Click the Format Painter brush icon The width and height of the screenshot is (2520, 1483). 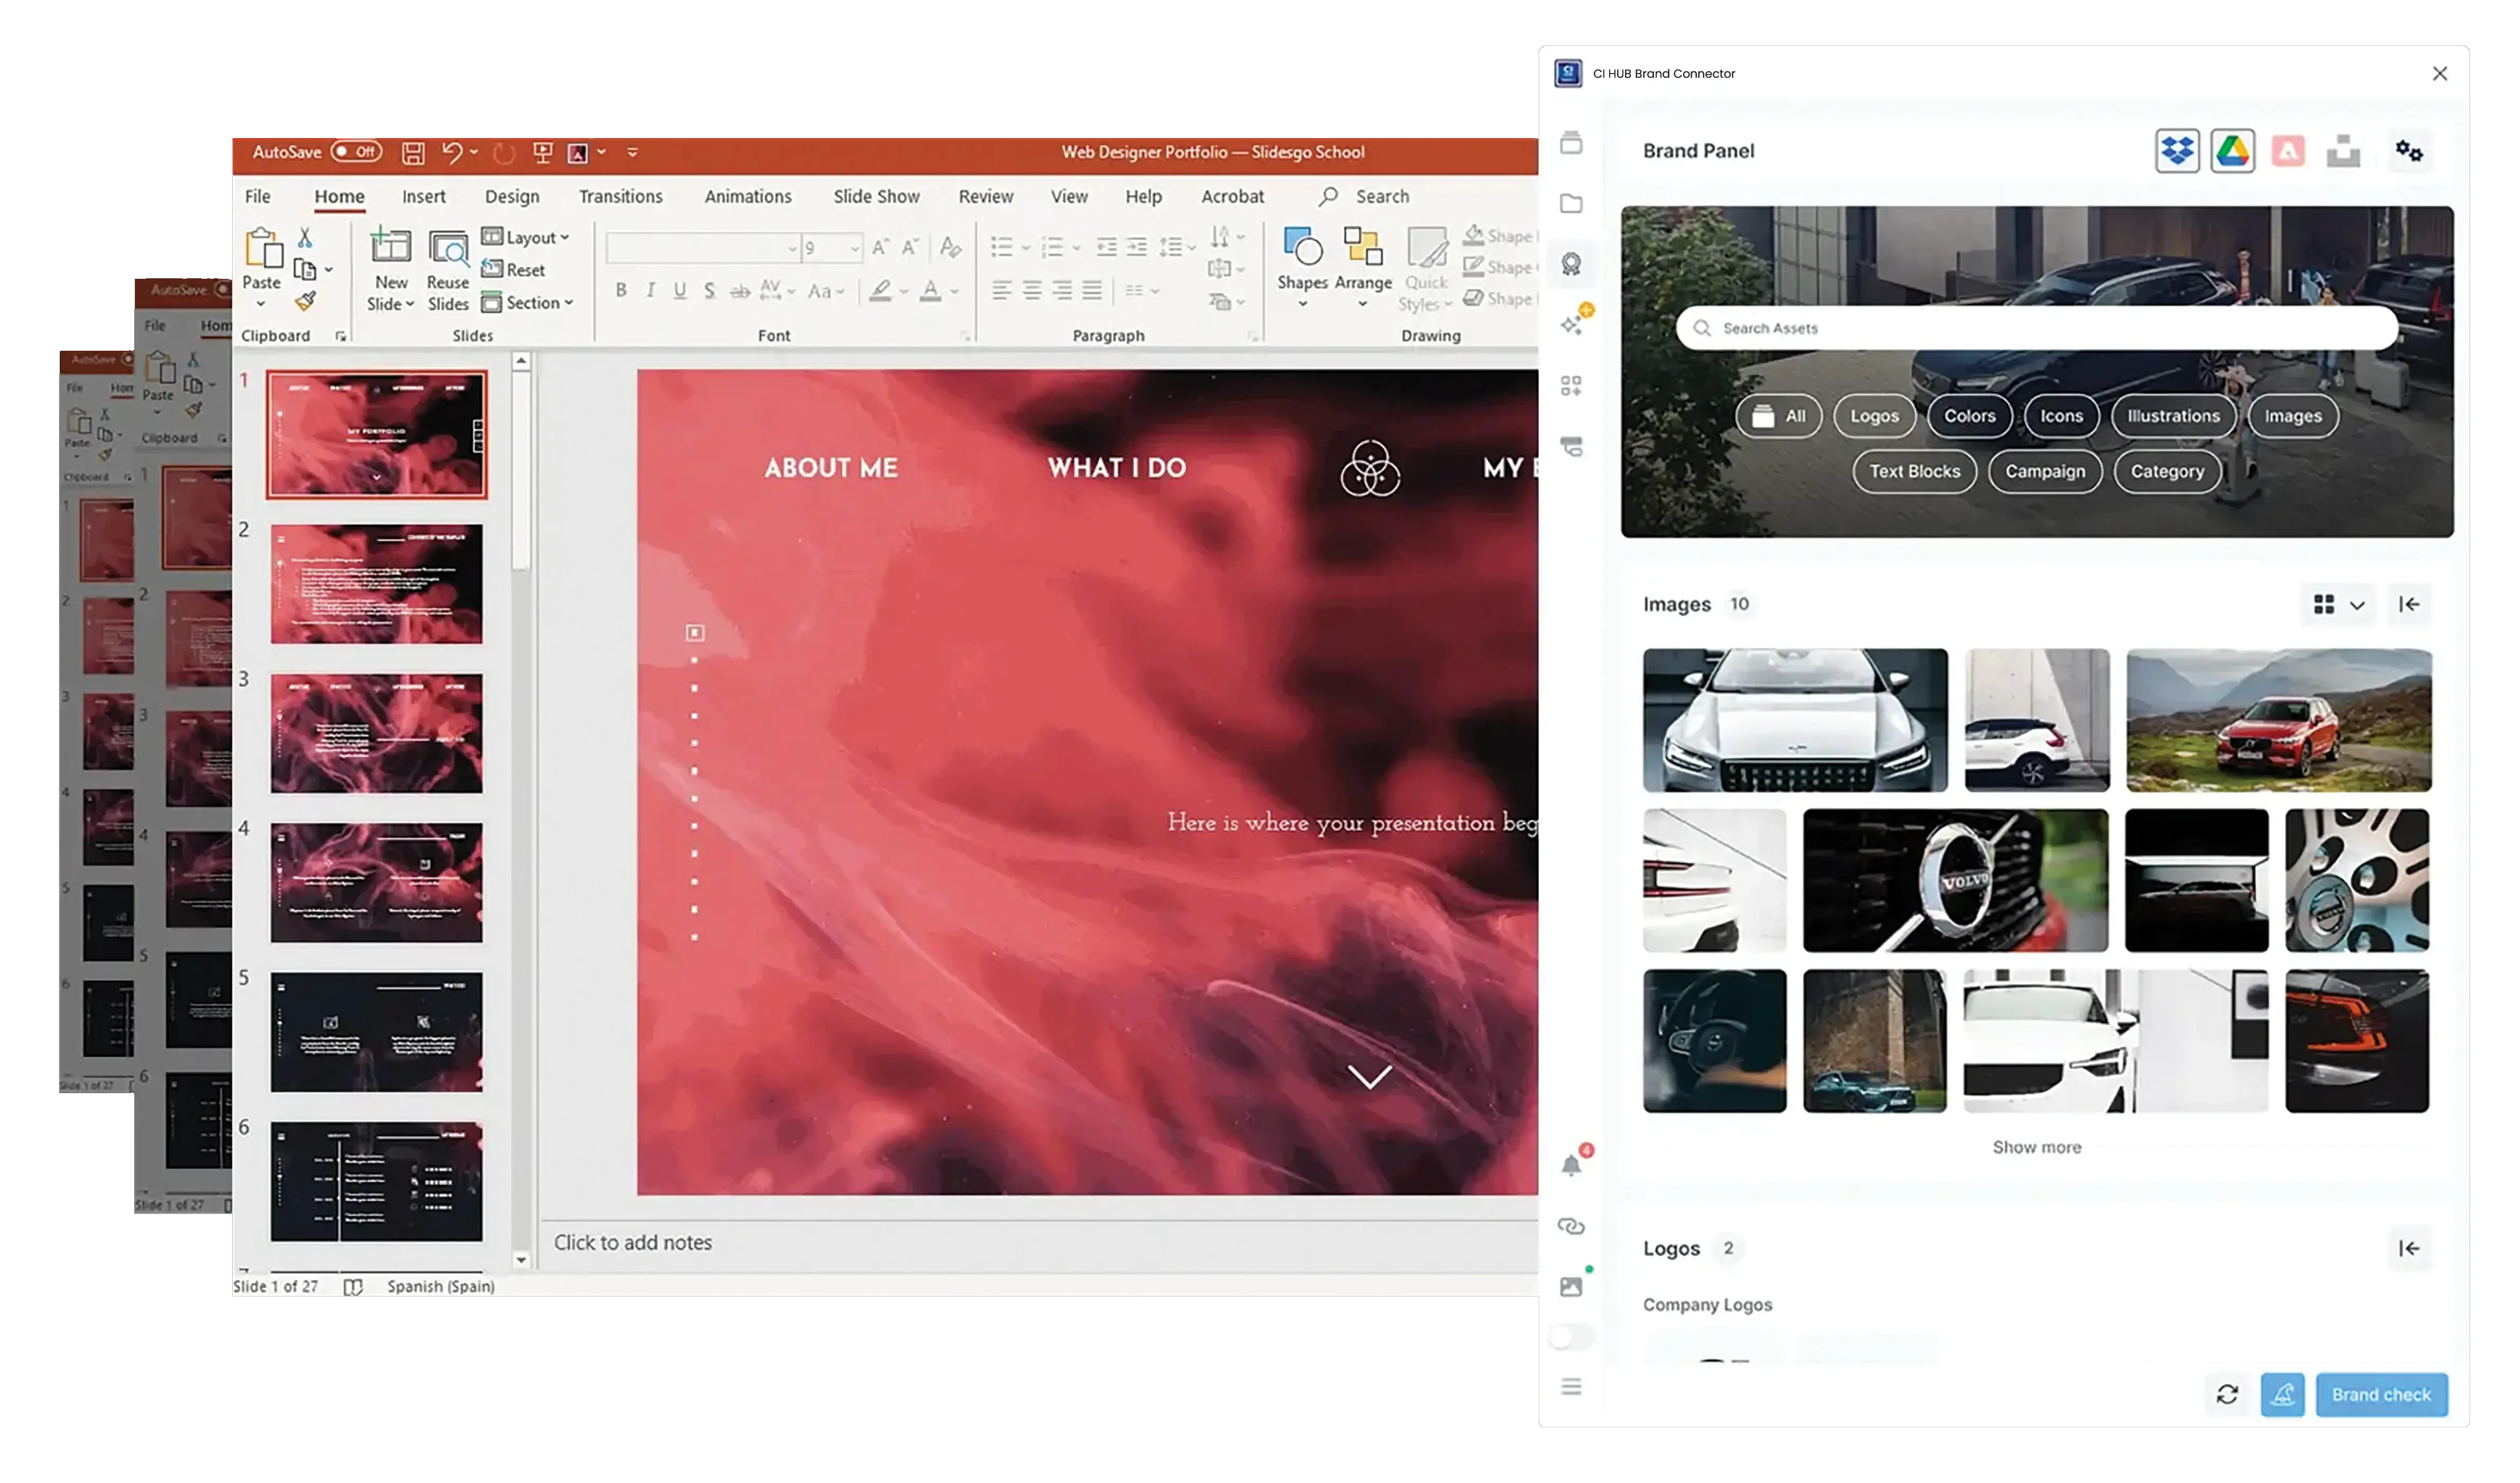click(x=305, y=301)
